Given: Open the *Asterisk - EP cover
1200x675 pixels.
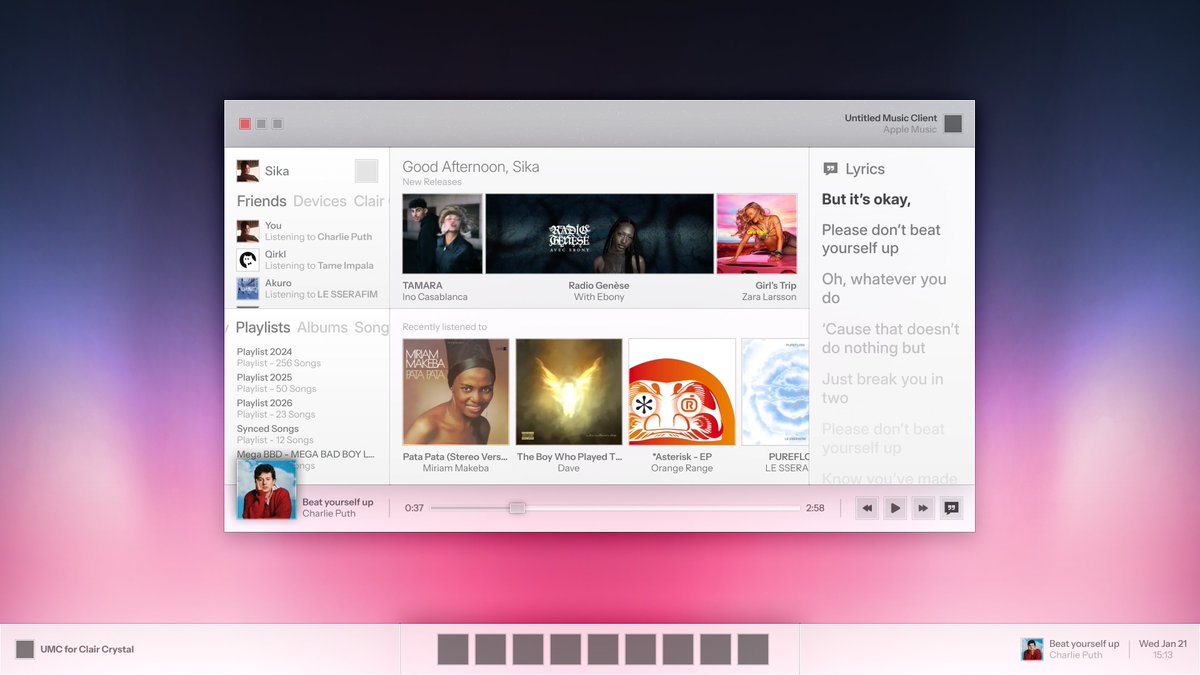Looking at the screenshot, I should (682, 392).
